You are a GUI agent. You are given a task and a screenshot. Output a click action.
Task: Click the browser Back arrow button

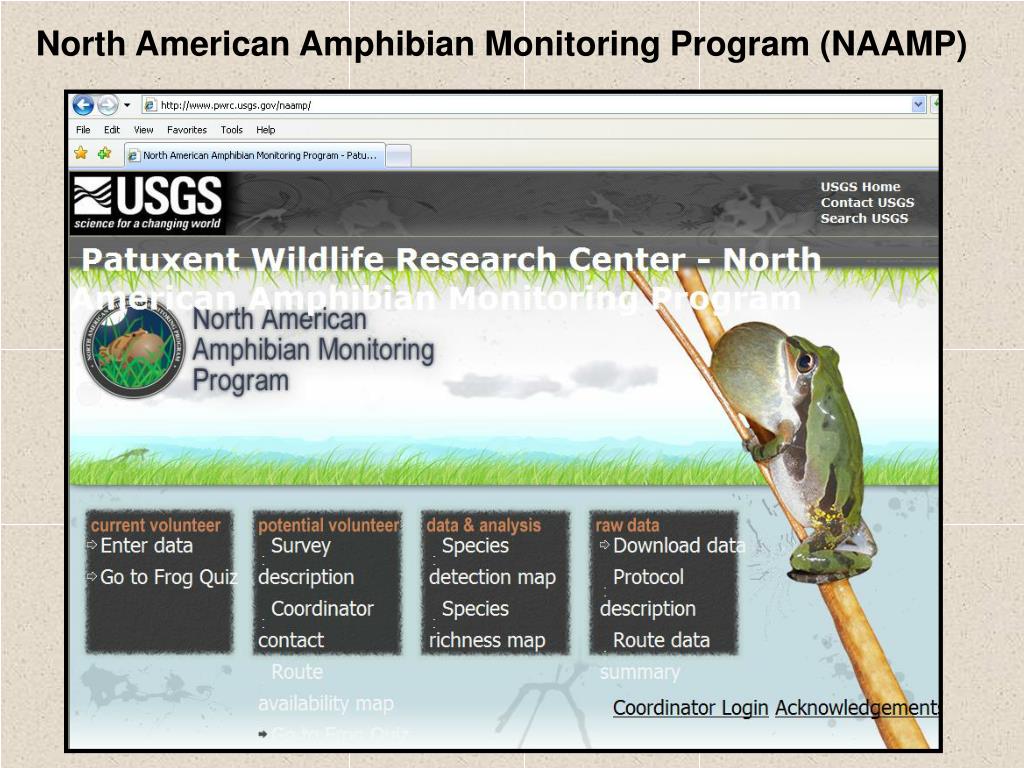[83, 104]
